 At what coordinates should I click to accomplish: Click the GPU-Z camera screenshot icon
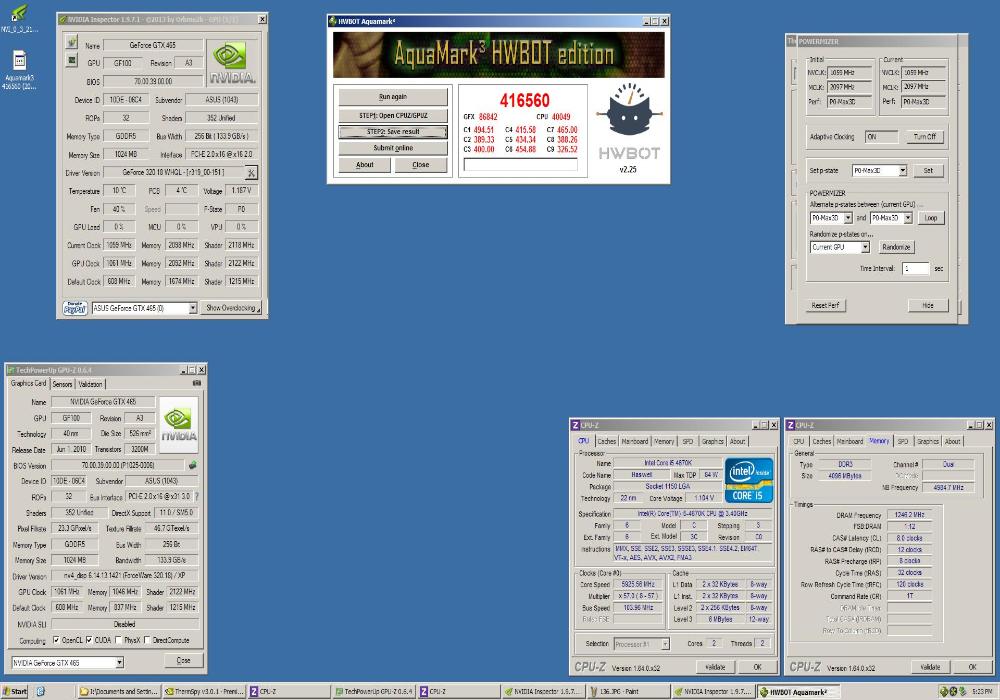tap(196, 383)
